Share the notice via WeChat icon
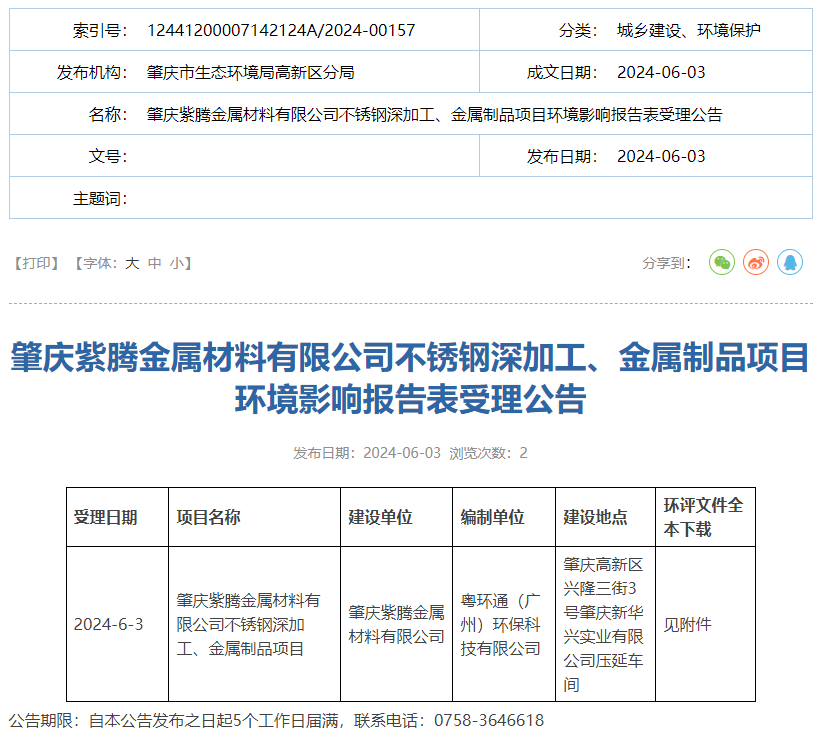 pos(721,263)
